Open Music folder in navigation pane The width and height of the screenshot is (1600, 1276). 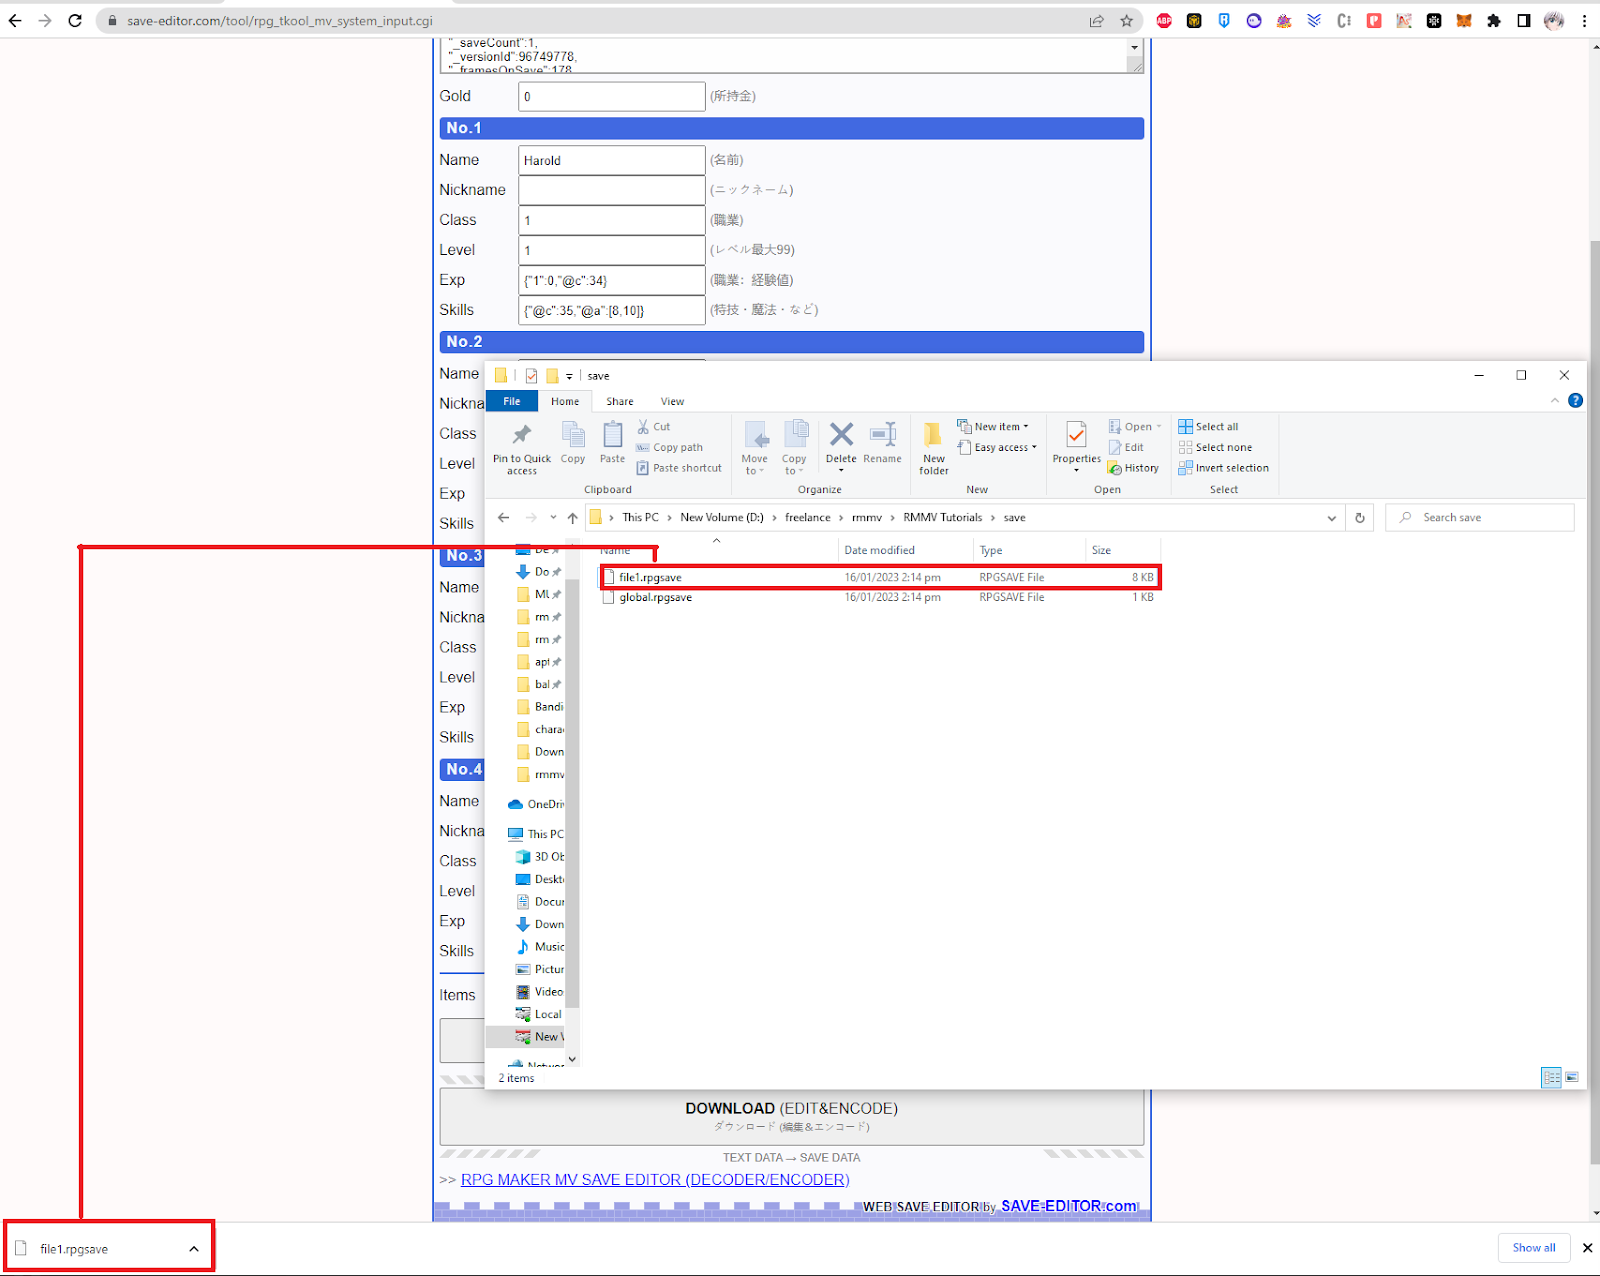(540, 946)
